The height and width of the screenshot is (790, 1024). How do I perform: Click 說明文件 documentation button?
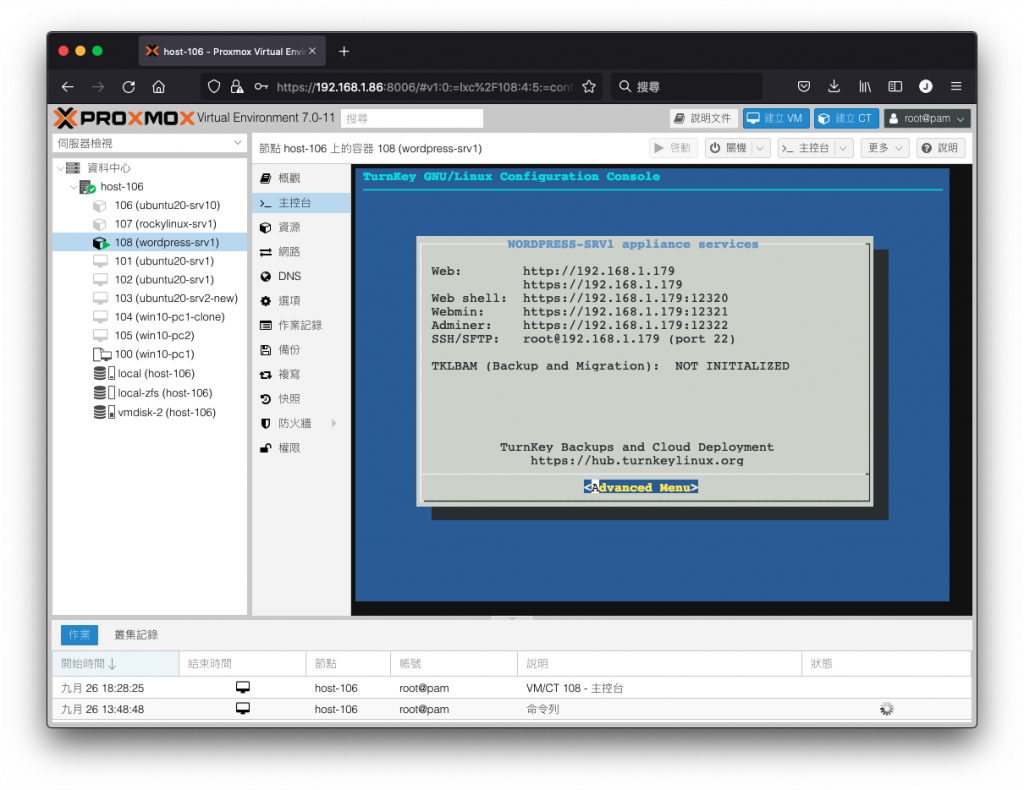click(x=703, y=118)
